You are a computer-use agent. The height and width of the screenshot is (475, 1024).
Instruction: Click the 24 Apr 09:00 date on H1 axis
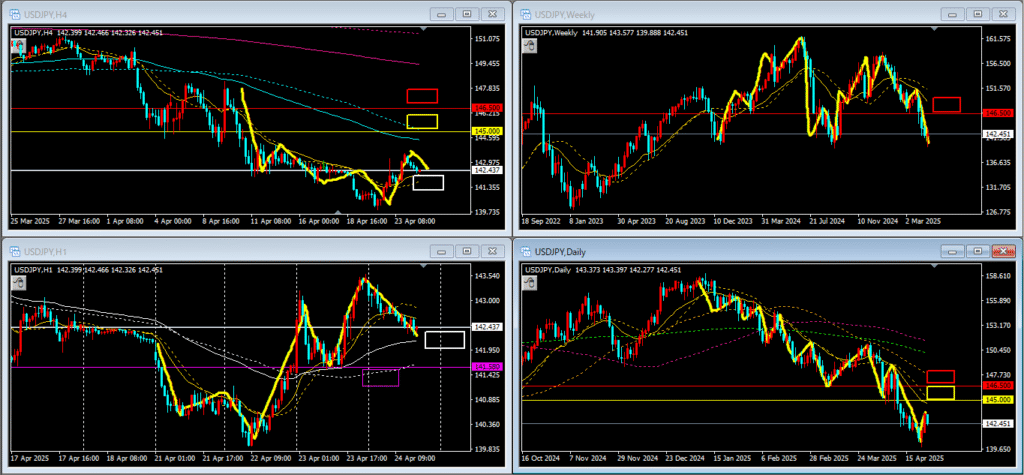[x=416, y=459]
